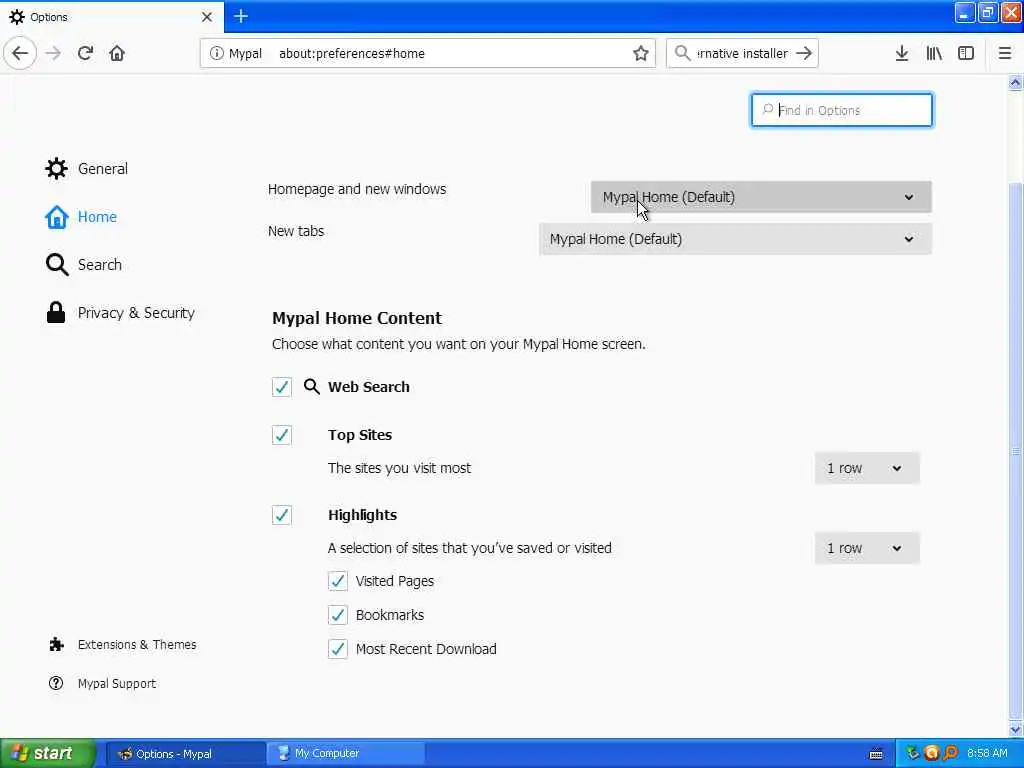Open the hamburger application menu

coord(1005,53)
